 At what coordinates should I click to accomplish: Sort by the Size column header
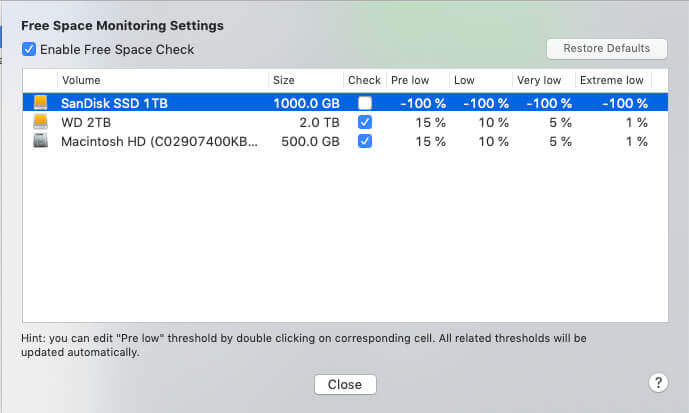(x=304, y=80)
